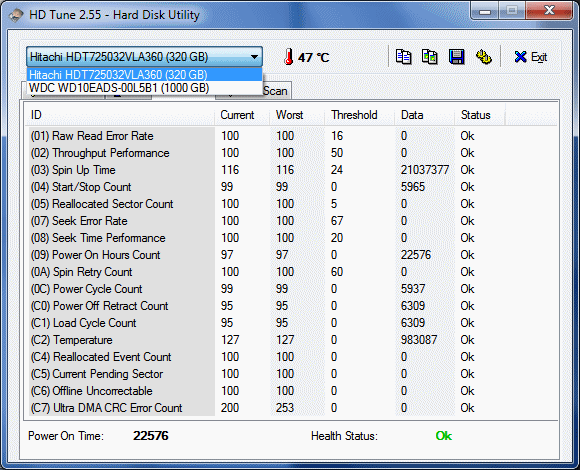Click the Status column header

tap(480, 115)
